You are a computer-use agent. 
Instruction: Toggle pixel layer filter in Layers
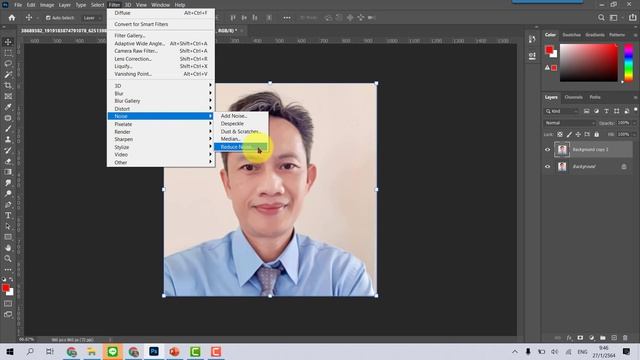coord(587,111)
